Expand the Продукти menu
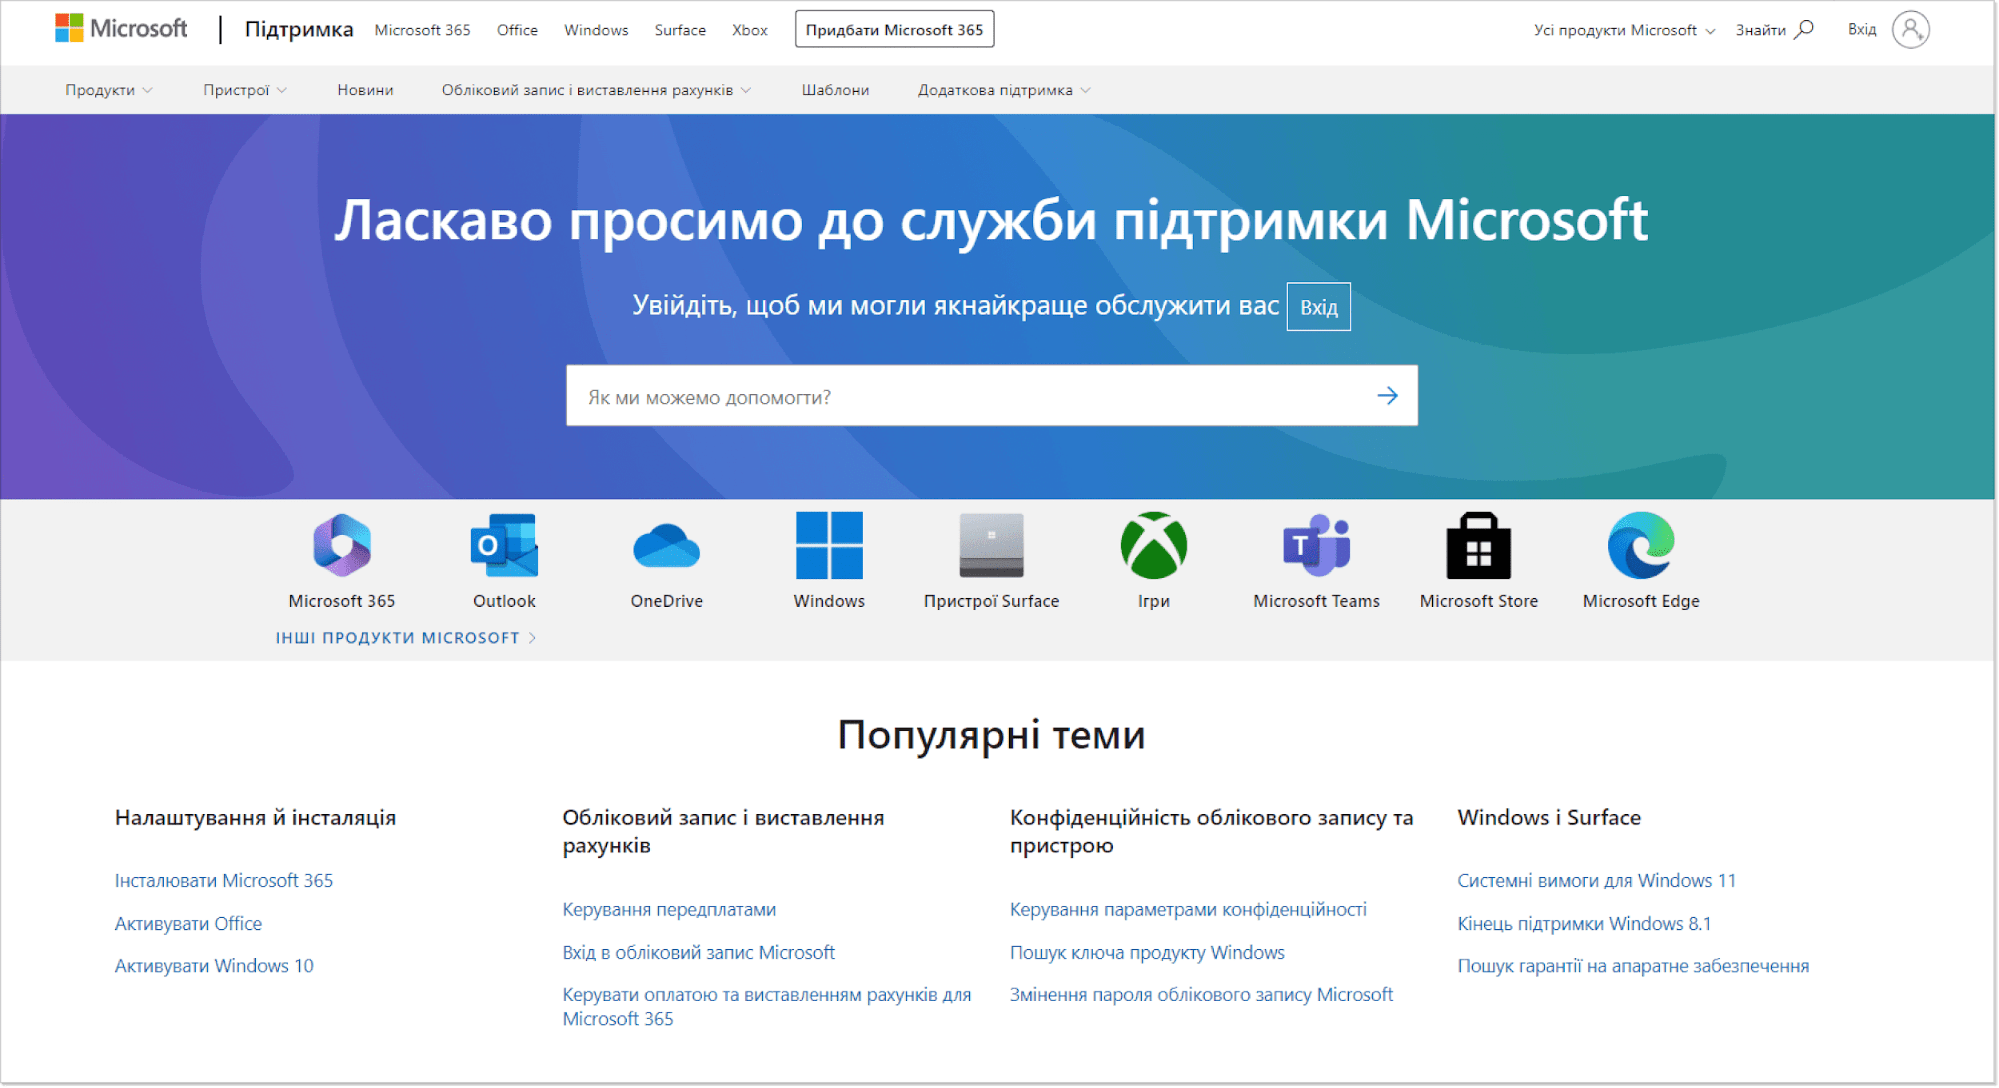 click(109, 90)
